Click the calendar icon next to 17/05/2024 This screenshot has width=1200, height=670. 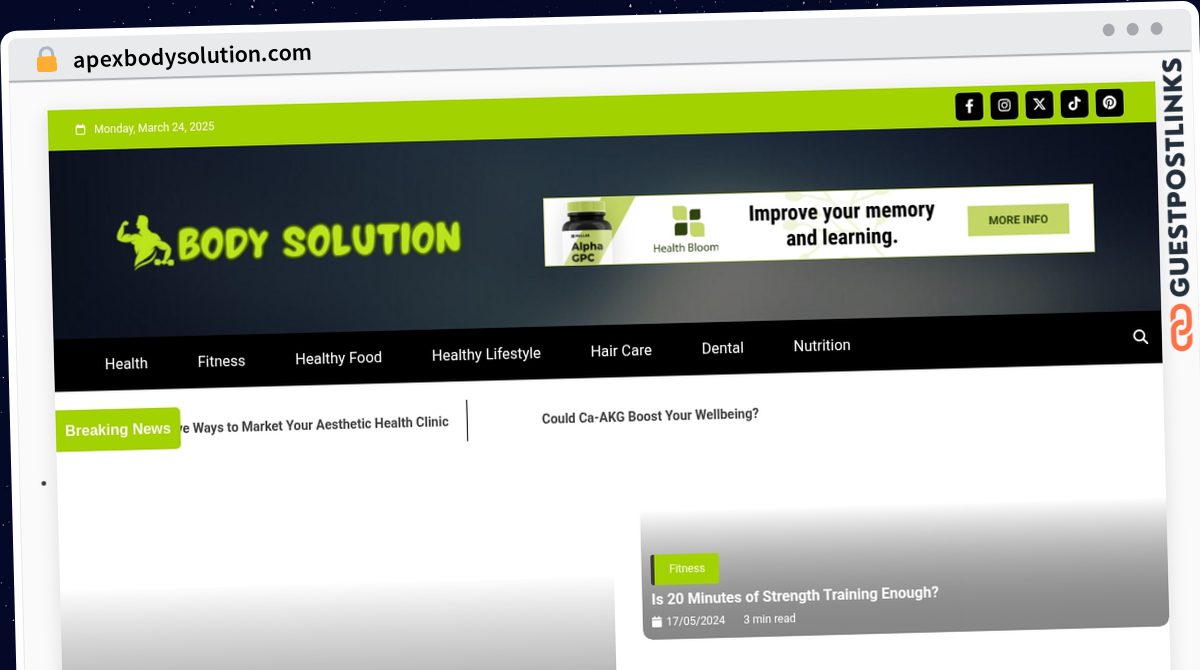click(657, 622)
